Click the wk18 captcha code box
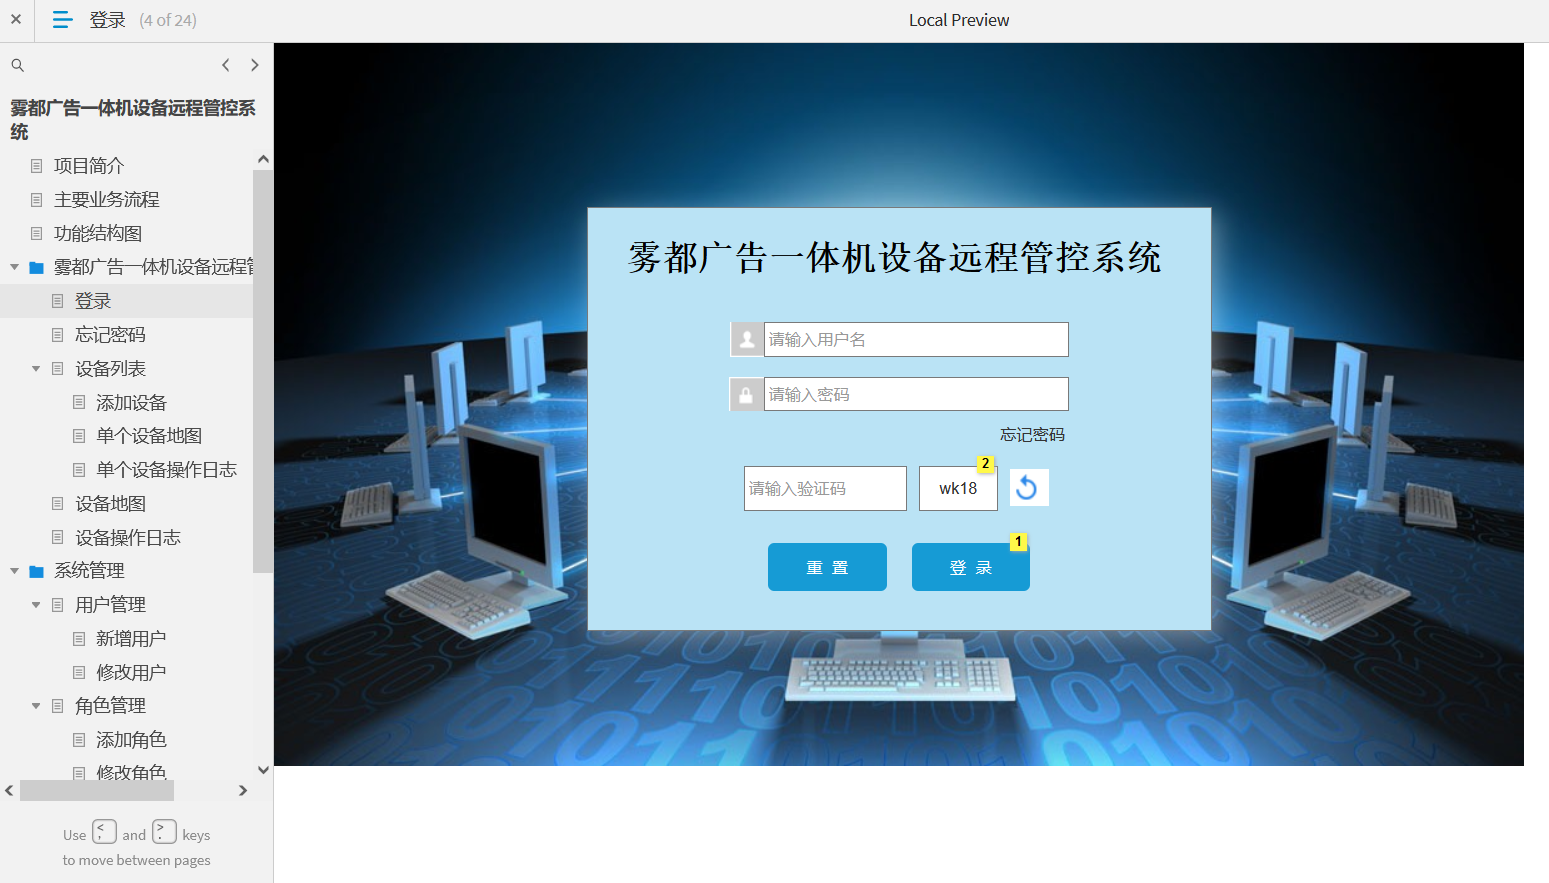This screenshot has height=883, width=1549. 958,489
